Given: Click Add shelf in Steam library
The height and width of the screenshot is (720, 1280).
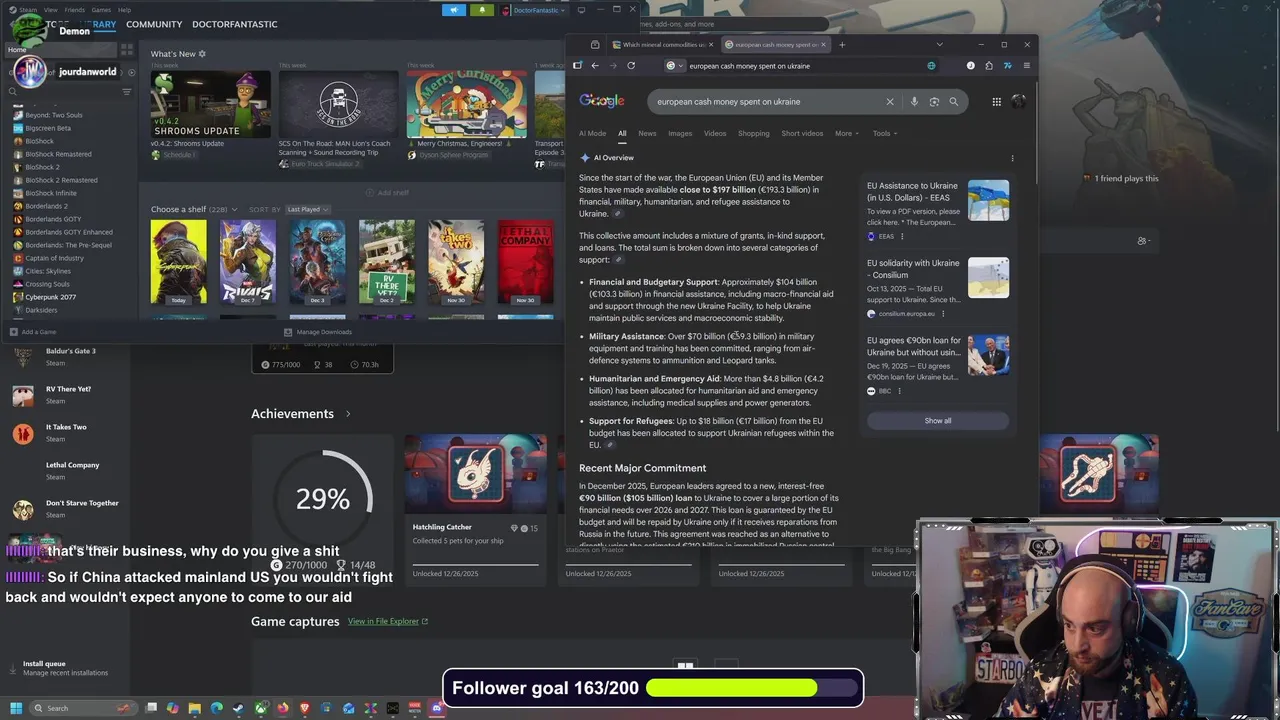Looking at the screenshot, I should [x=387, y=193].
